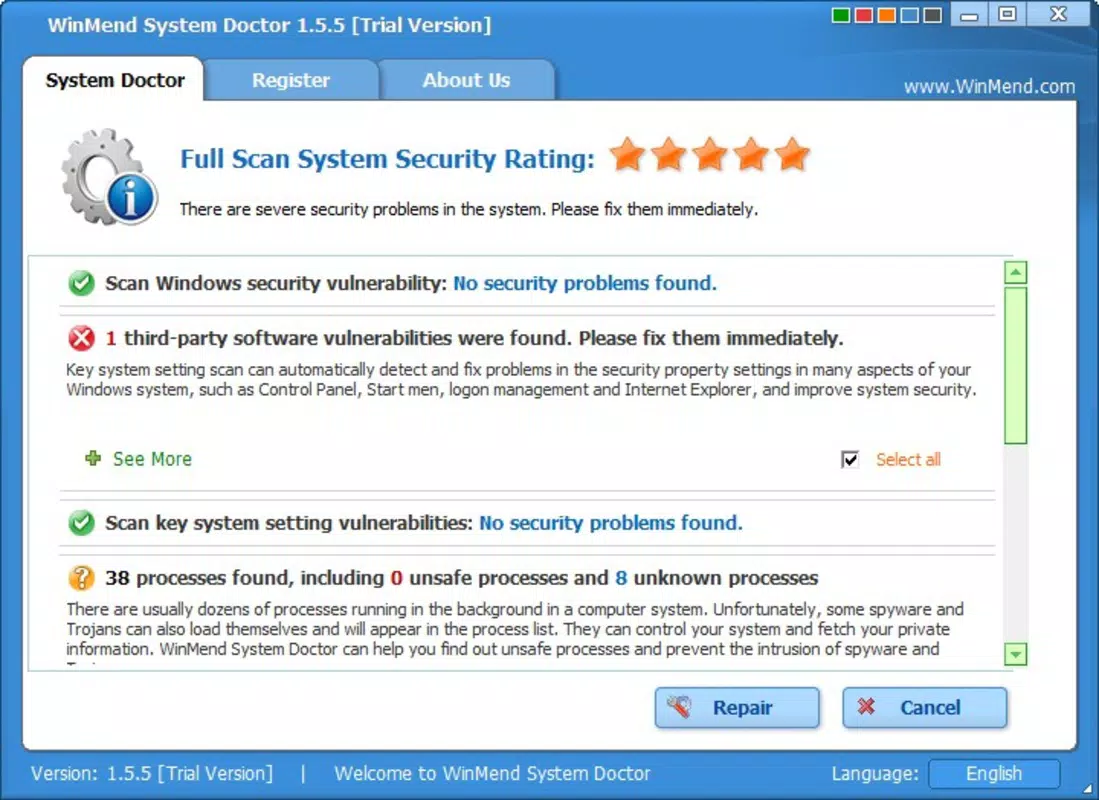The image size is (1099, 800).
Task: Click the wrench icon on Repair button
Action: 679,707
